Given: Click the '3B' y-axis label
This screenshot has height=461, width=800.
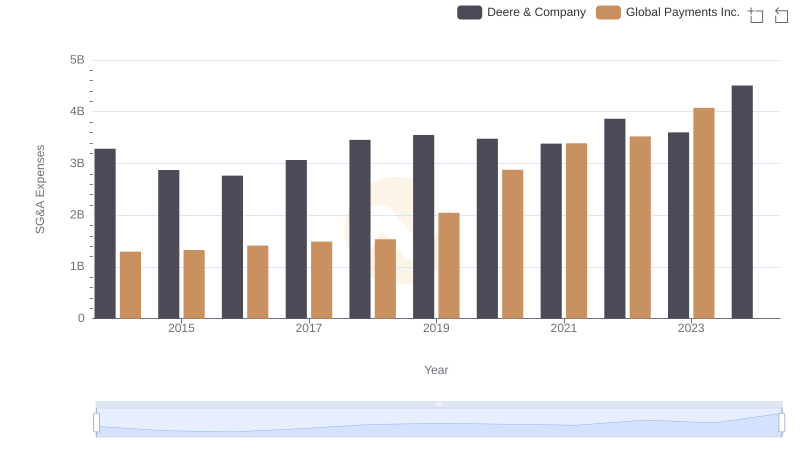Looking at the screenshot, I should 77,163.
